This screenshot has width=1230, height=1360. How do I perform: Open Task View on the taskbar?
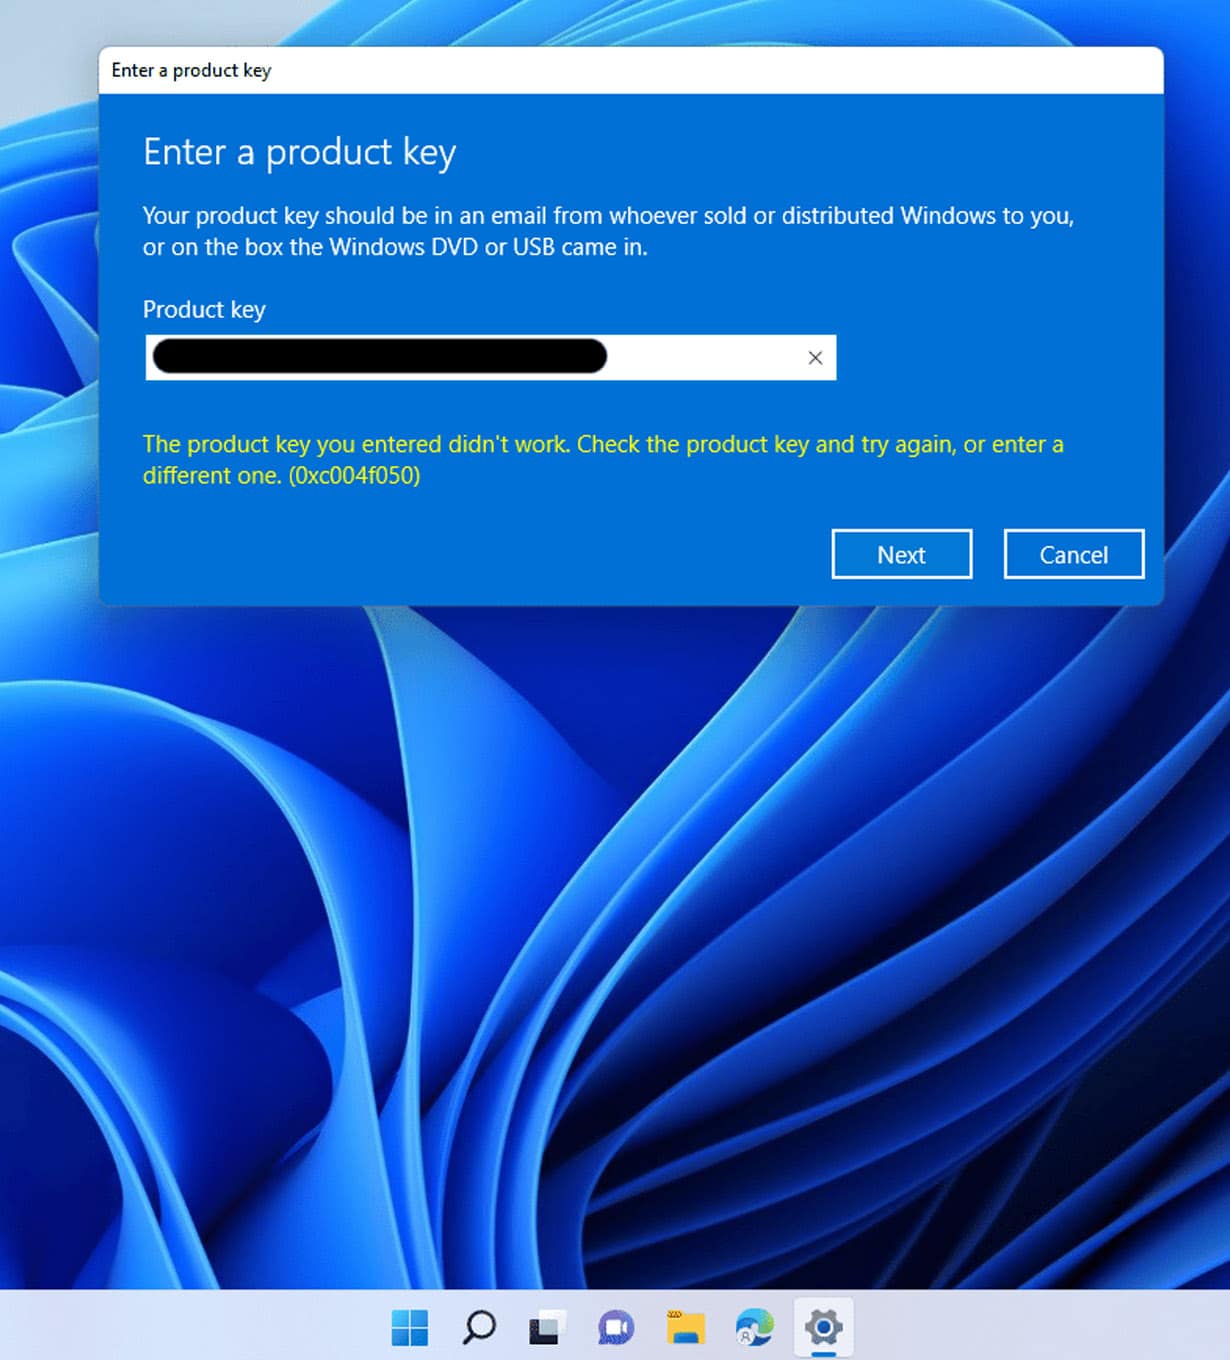[546, 1328]
